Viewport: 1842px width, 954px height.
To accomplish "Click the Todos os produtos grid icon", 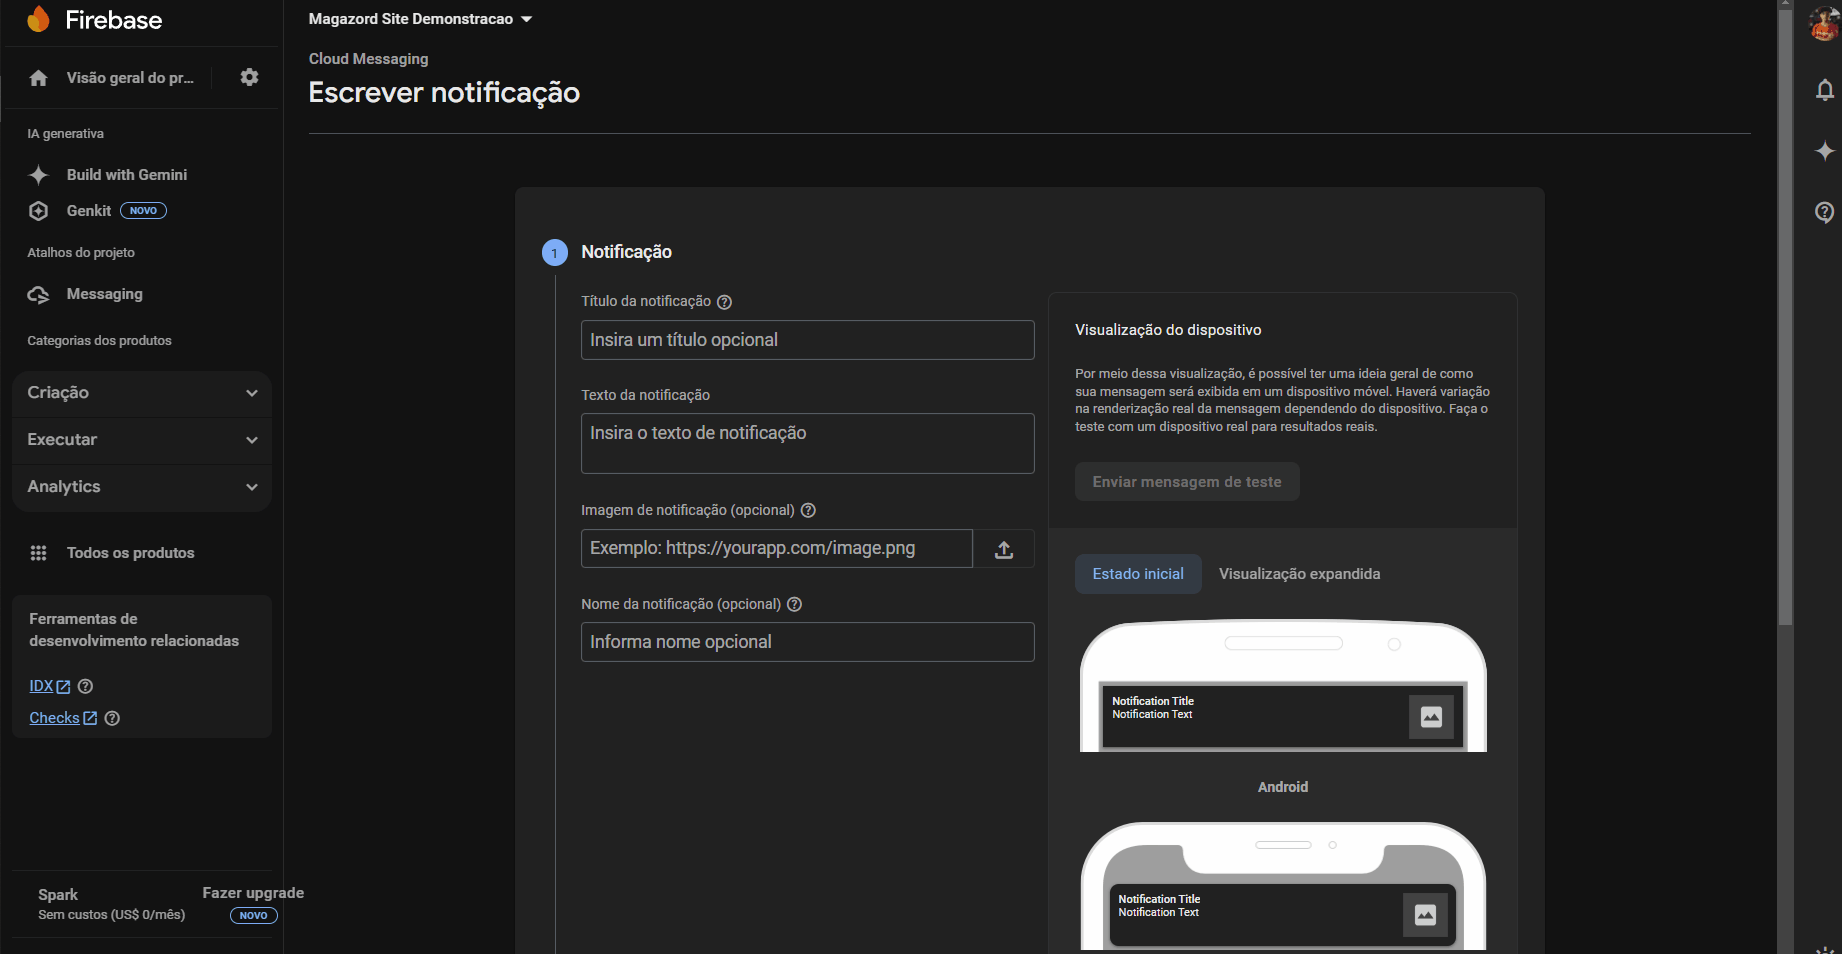I will pyautogui.click(x=39, y=553).
